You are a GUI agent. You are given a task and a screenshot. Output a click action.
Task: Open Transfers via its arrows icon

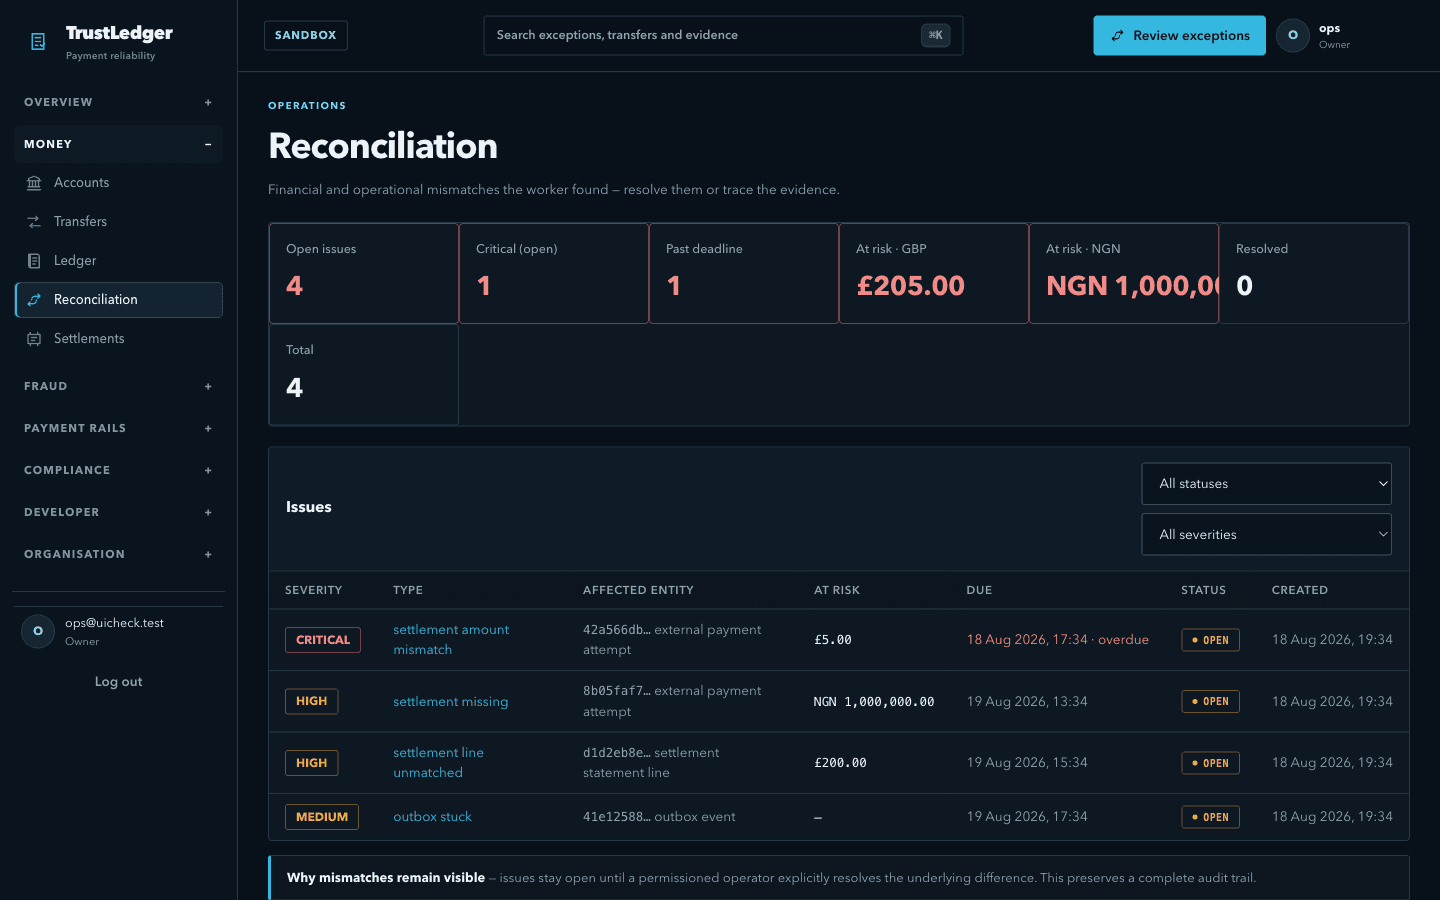click(34, 222)
